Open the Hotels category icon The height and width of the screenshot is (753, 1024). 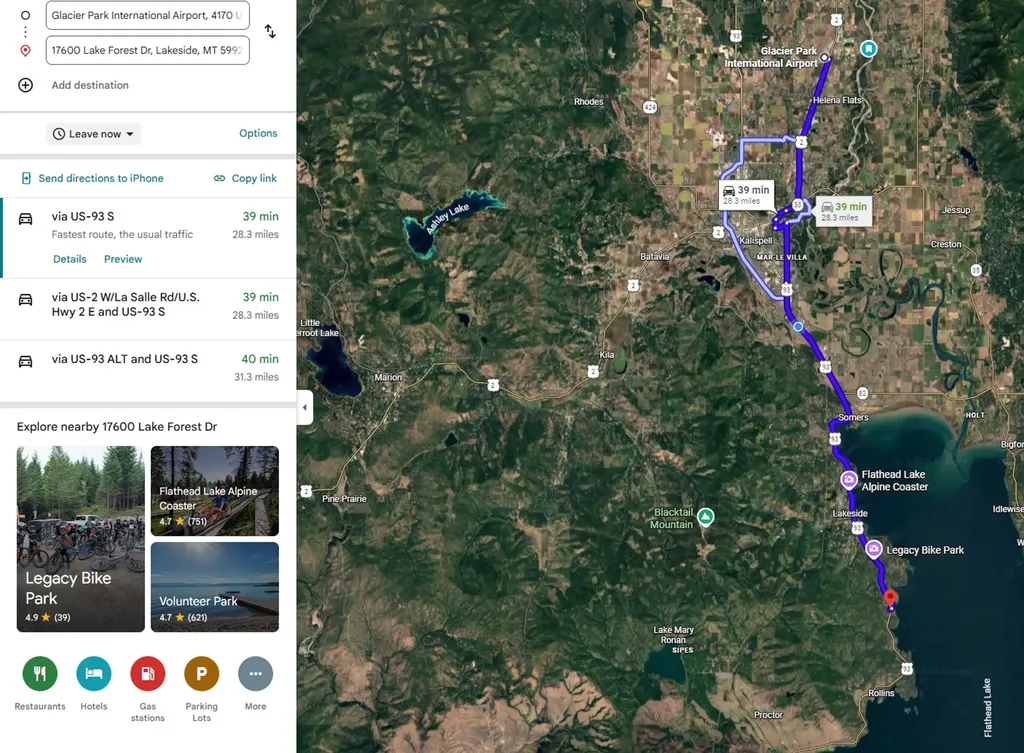pyautogui.click(x=94, y=673)
